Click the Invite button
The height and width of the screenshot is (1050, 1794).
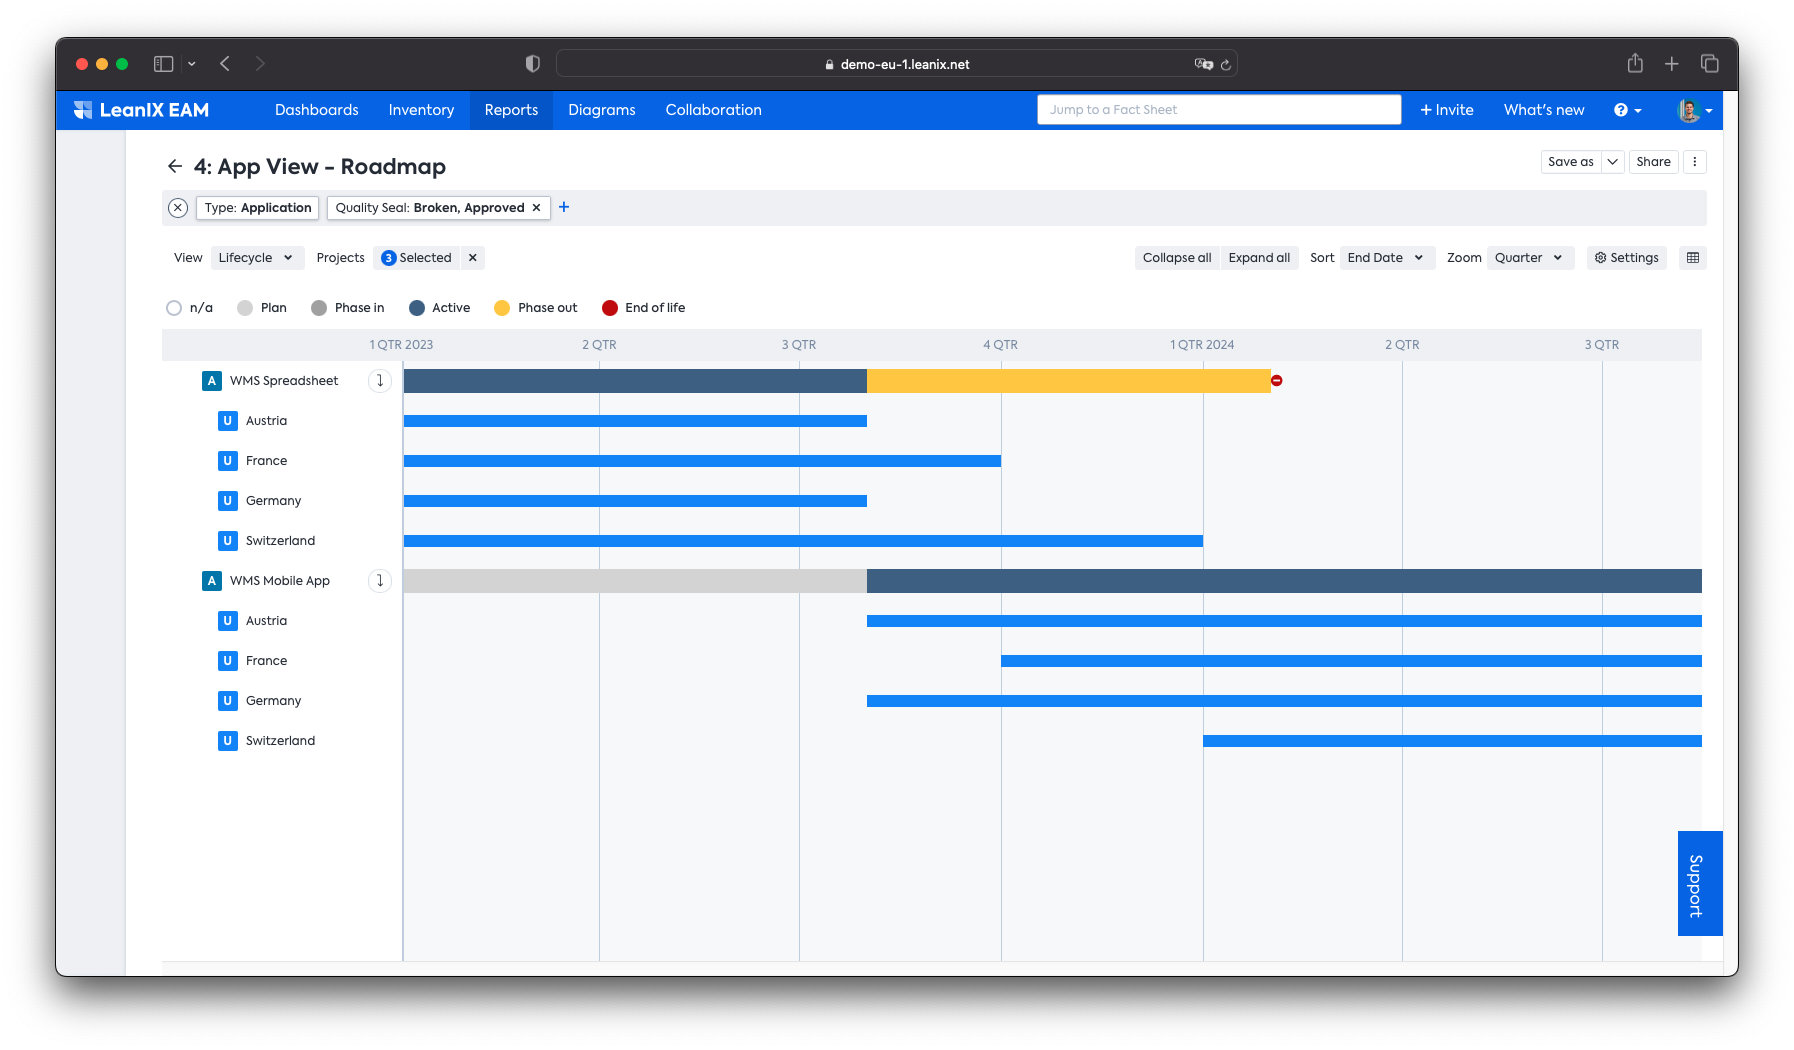1447,110
